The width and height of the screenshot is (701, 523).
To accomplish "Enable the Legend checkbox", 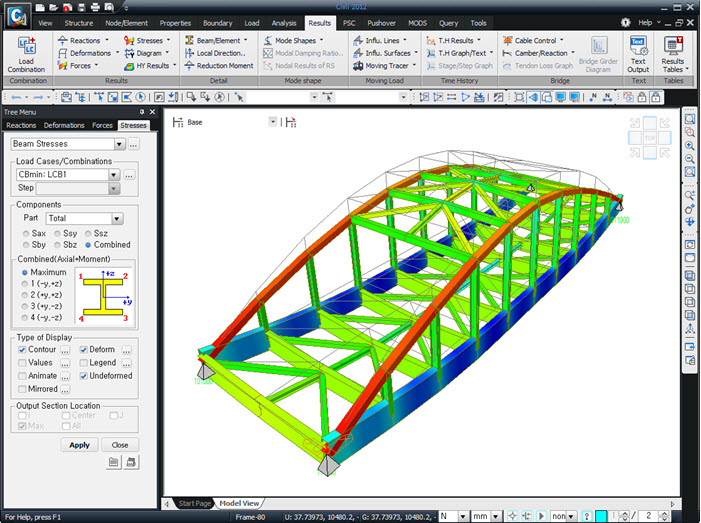I will 84,363.
